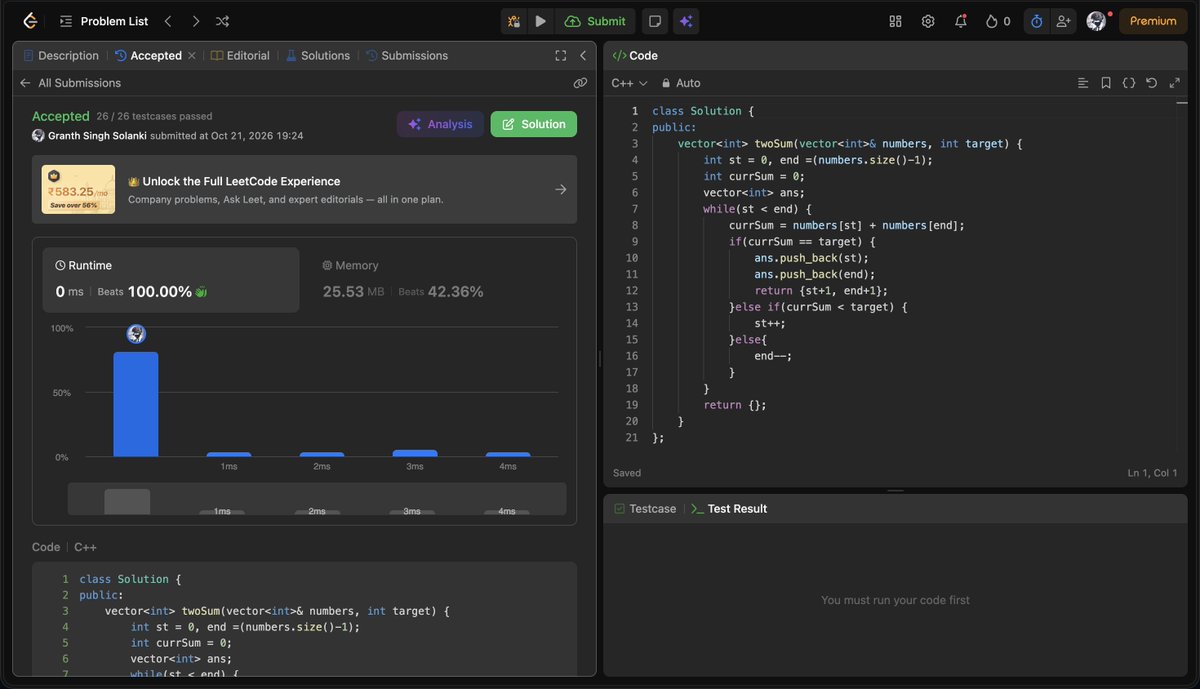
Task: Switch to the Description tab
Action: point(61,56)
